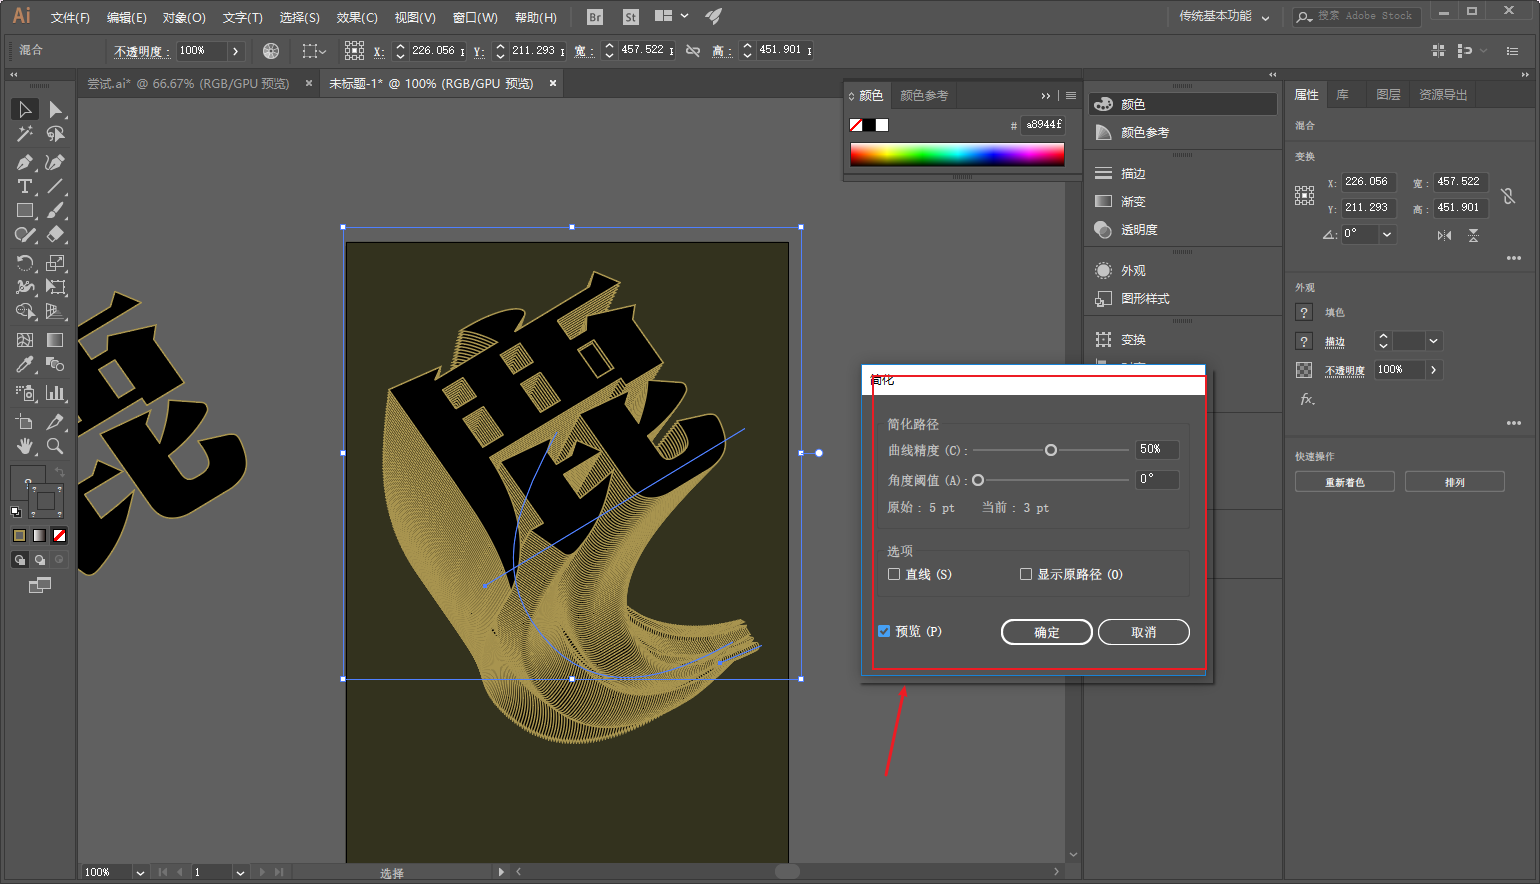1540x884 pixels.
Task: Select the Gradient tool
Action: pos(55,340)
